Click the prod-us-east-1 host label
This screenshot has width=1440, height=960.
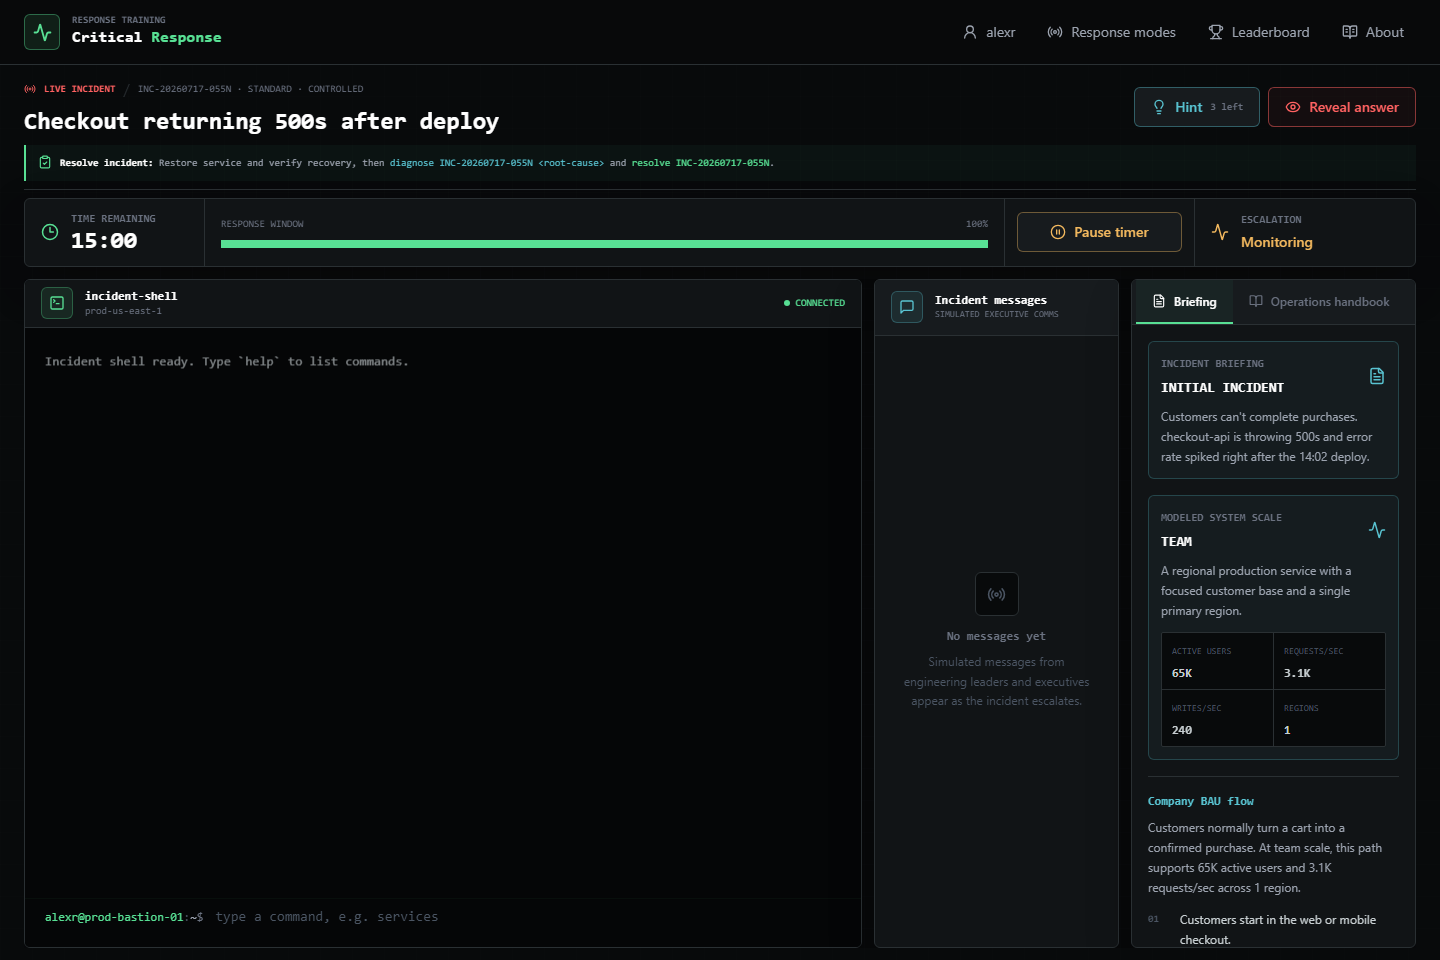(123, 311)
